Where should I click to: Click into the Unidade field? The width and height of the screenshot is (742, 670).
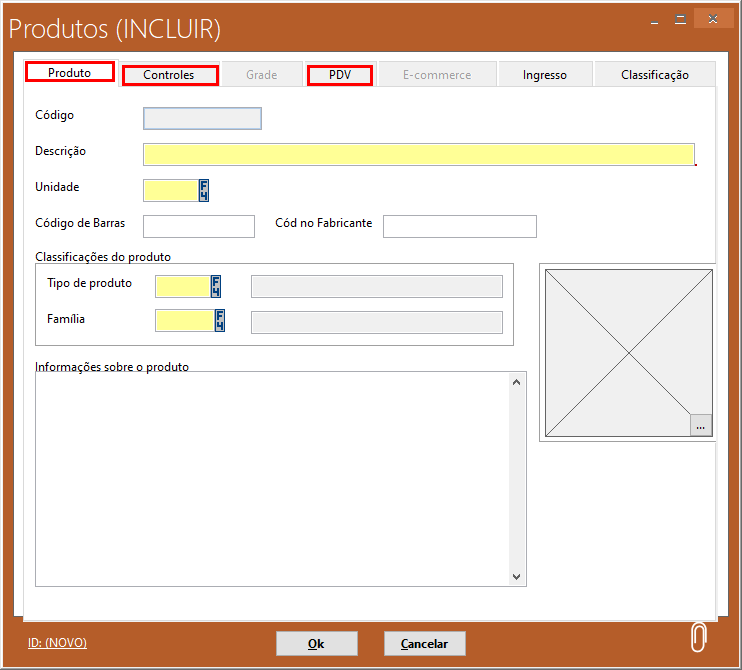[170, 190]
